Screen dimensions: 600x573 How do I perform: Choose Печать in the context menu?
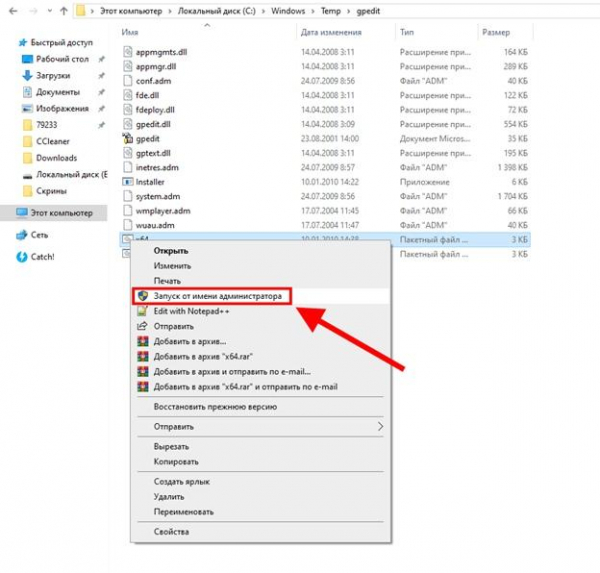[167, 281]
